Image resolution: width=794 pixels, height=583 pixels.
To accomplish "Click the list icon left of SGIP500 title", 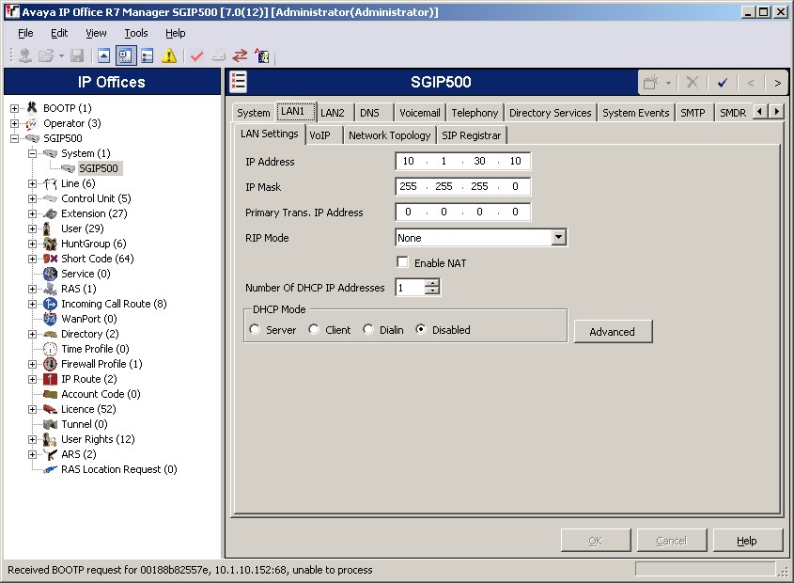I will (239, 82).
